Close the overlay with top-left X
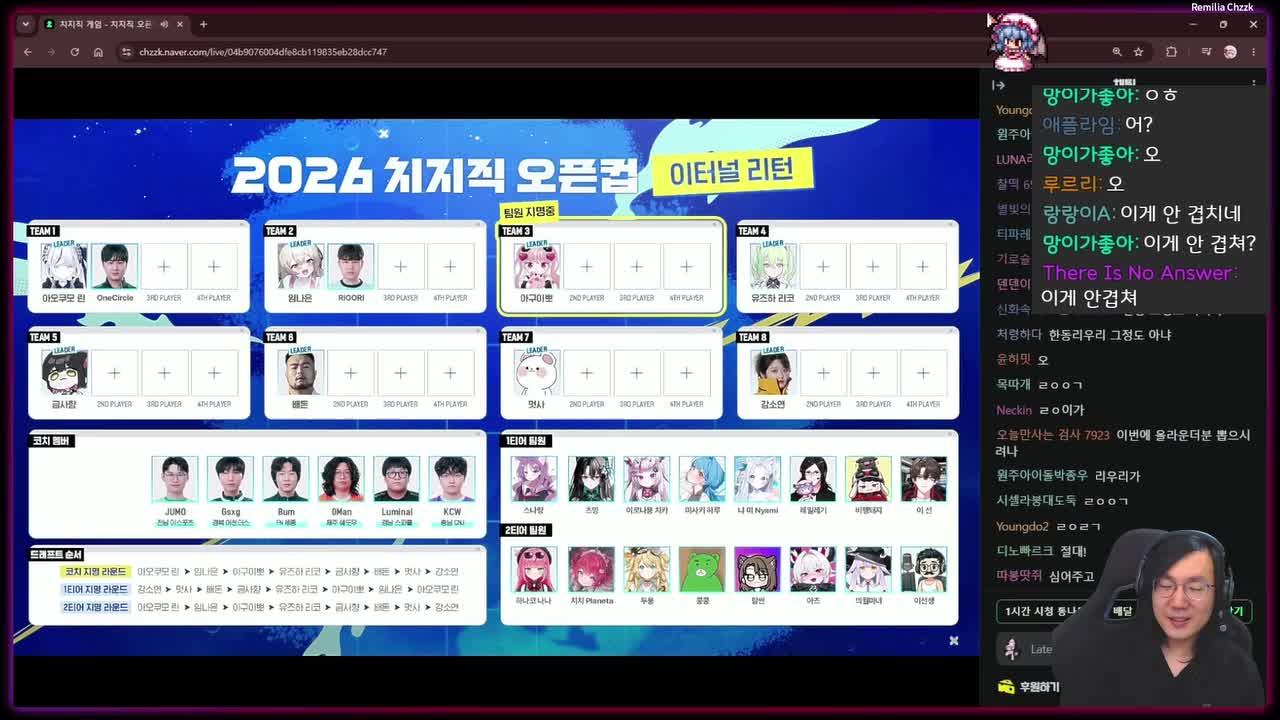Image resolution: width=1280 pixels, height=720 pixels. [383, 133]
